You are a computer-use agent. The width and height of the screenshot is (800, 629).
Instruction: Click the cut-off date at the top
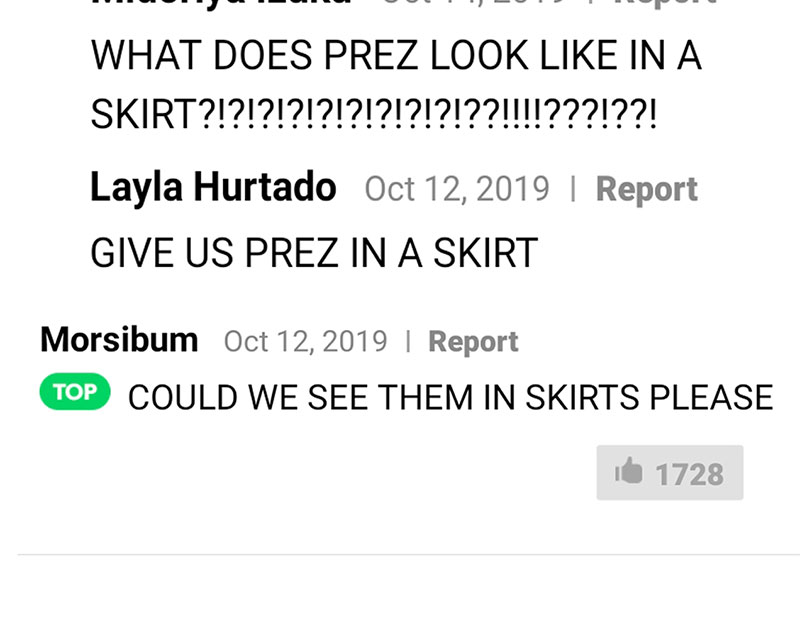475,3
